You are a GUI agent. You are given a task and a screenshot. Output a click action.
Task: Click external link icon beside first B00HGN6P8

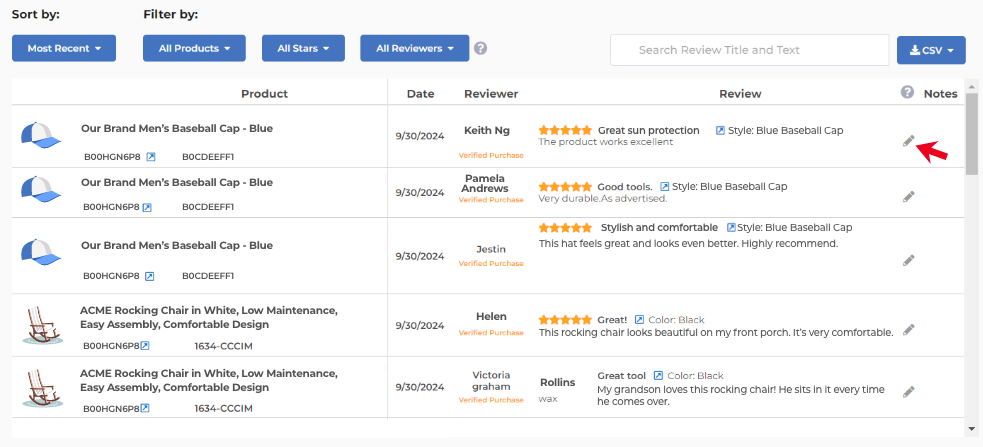click(x=151, y=156)
